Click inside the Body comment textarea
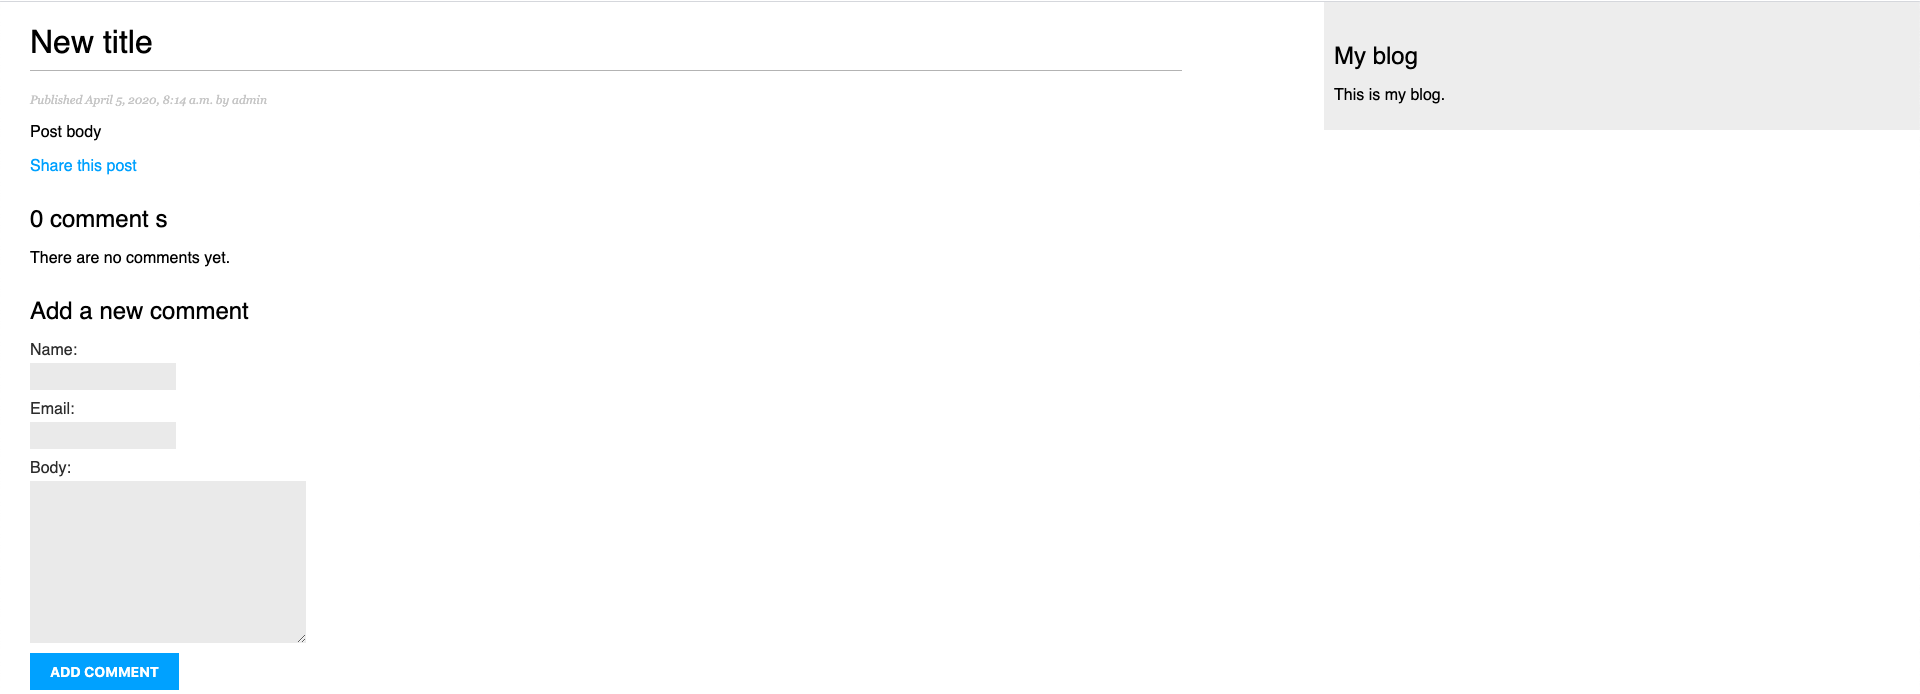 pos(168,561)
